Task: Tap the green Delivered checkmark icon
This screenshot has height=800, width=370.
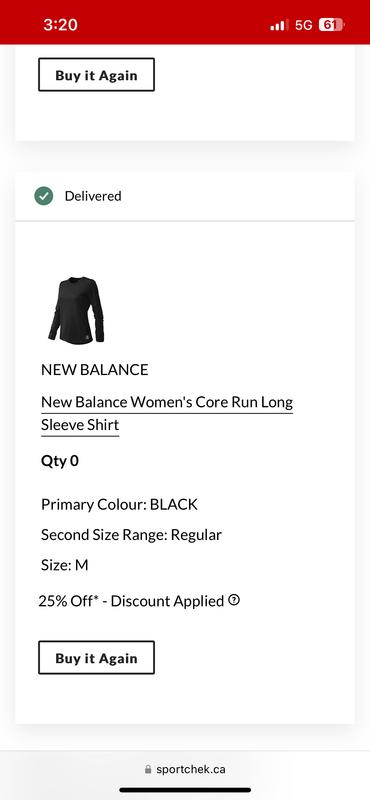Action: (44, 196)
